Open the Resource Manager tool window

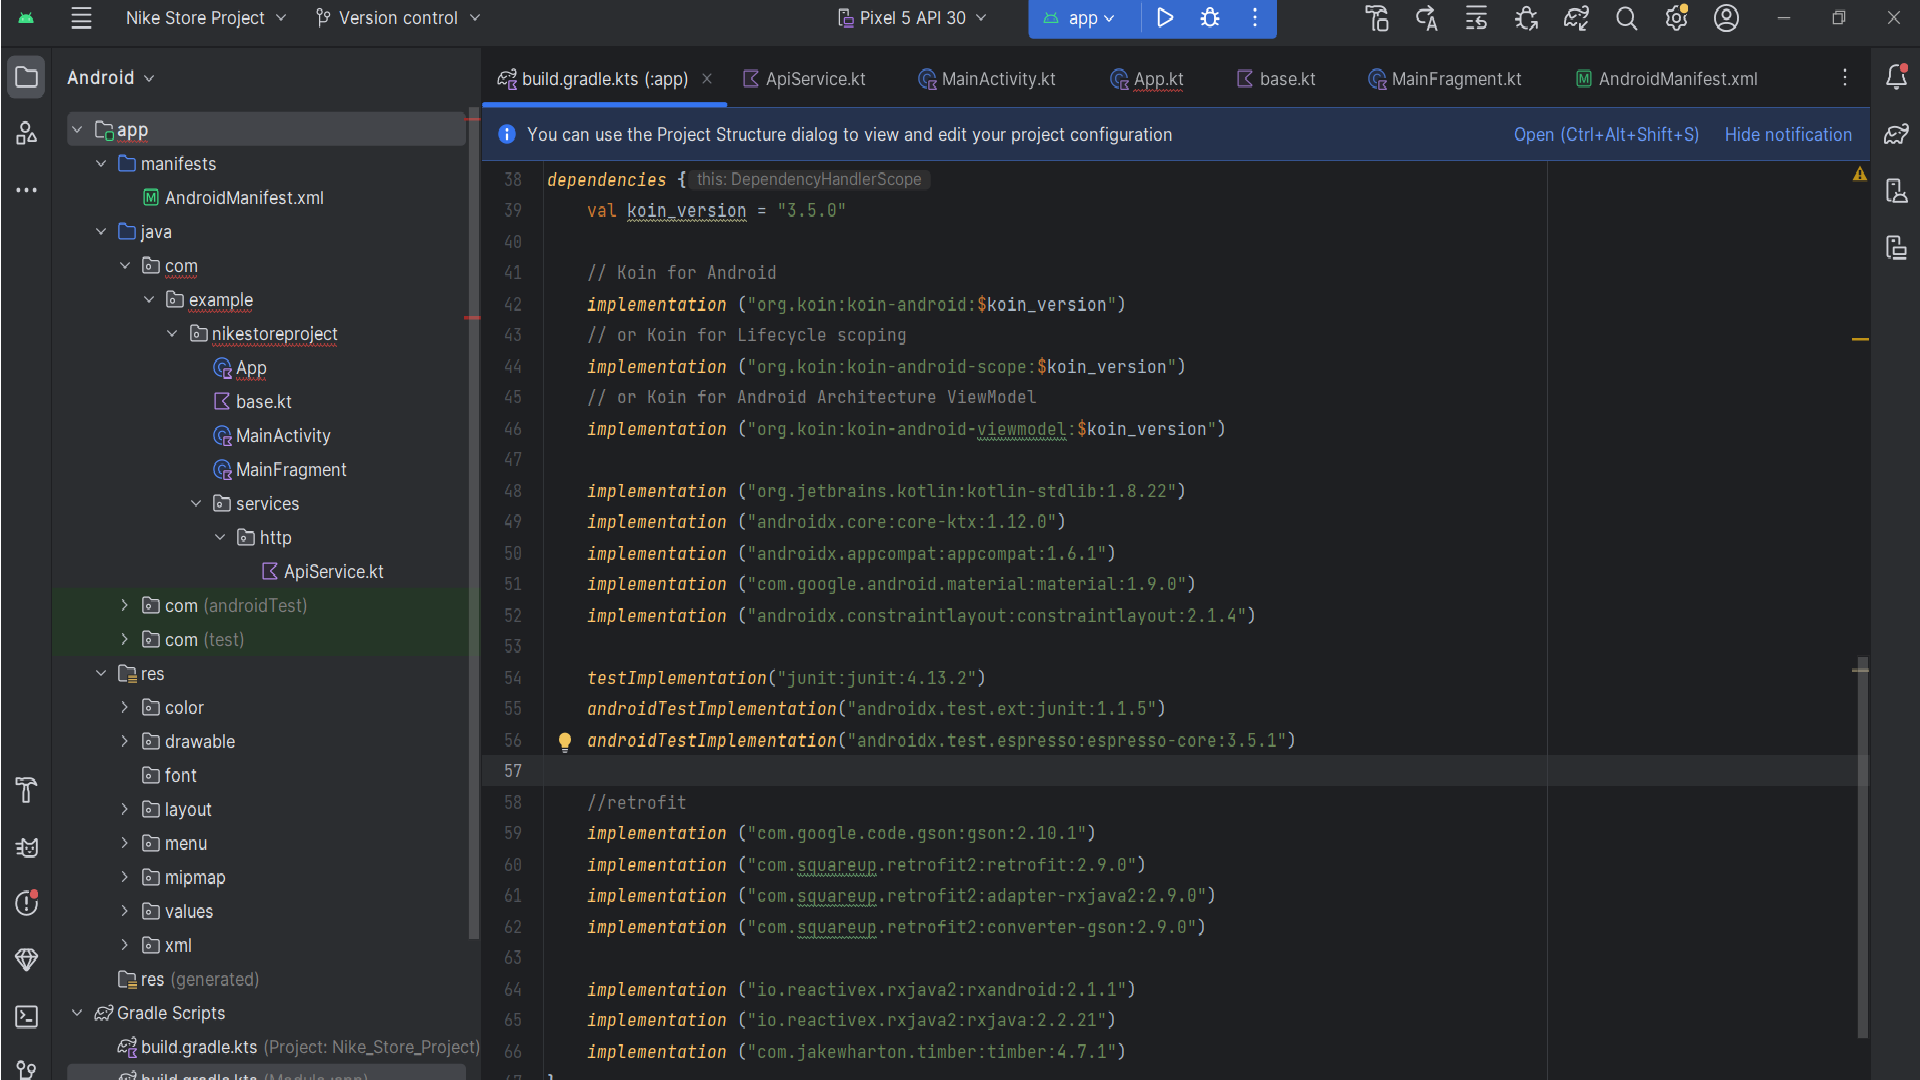coord(27,132)
